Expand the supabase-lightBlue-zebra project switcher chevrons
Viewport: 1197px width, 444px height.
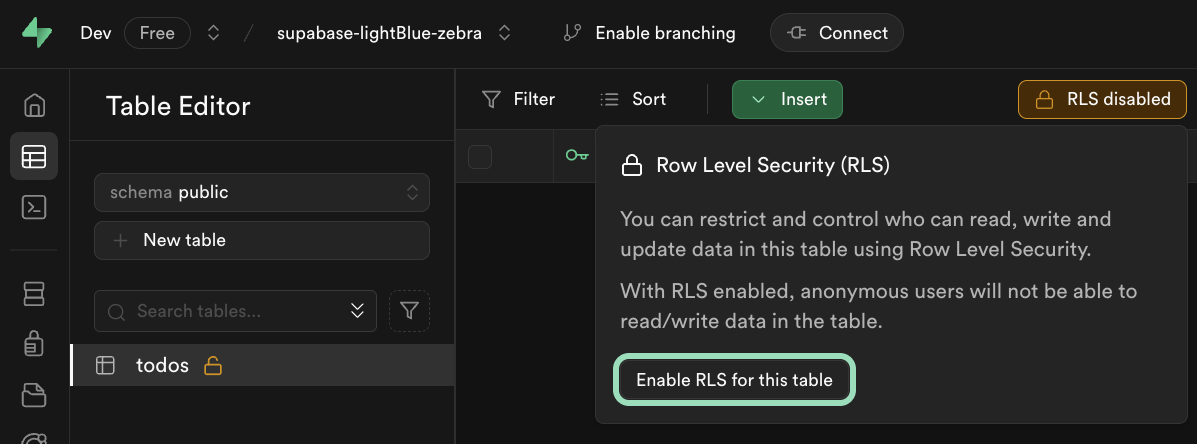[504, 34]
